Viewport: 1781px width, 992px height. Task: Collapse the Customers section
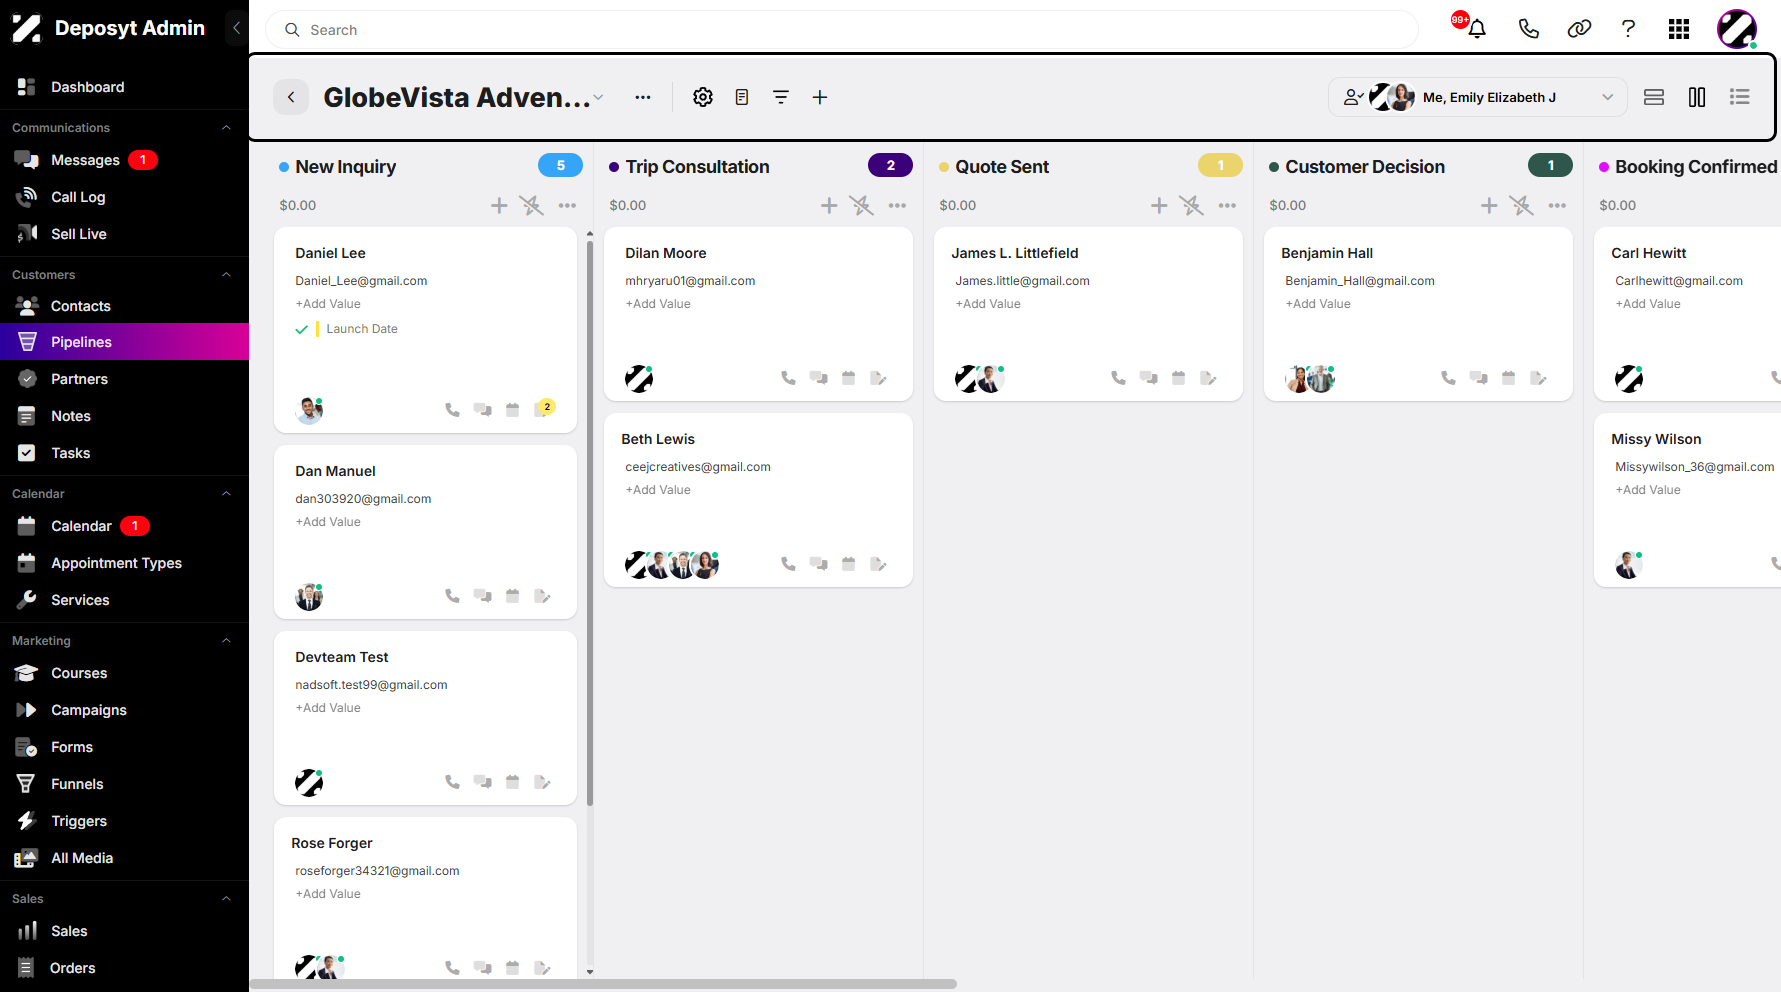pyautogui.click(x=226, y=274)
